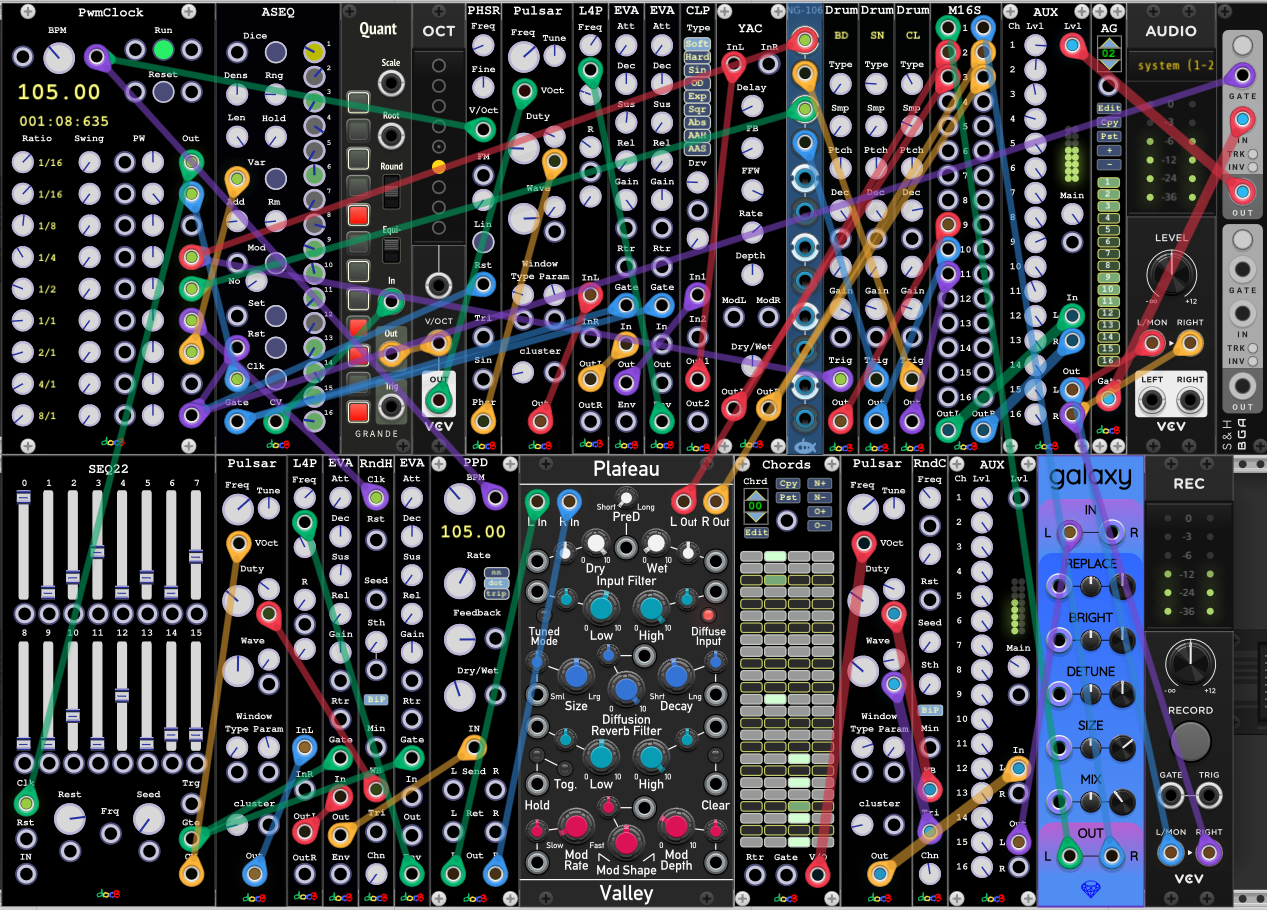This screenshot has height=910, width=1267.
Task: Open the AUDIO system (1-2 device selector
Action: [x=1170, y=66]
